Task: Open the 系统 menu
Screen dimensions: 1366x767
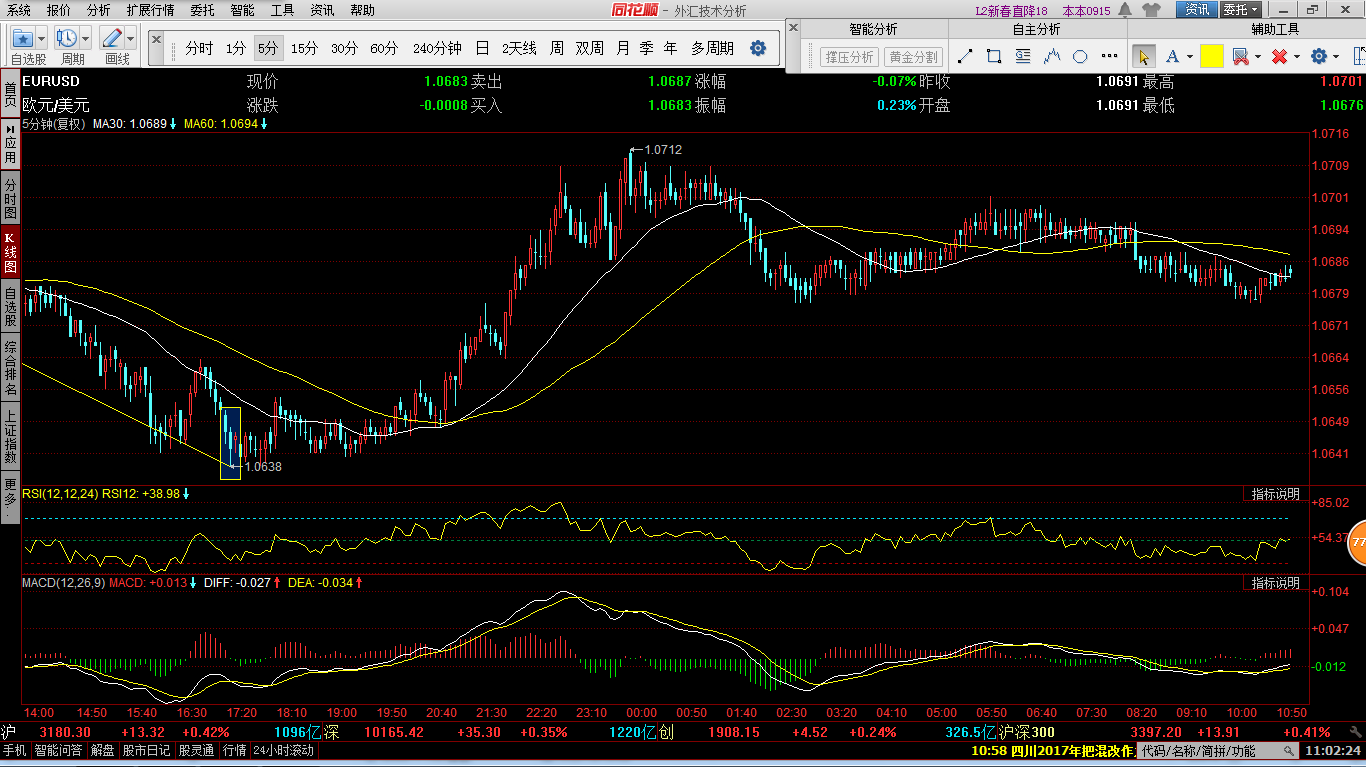Action: pos(18,10)
